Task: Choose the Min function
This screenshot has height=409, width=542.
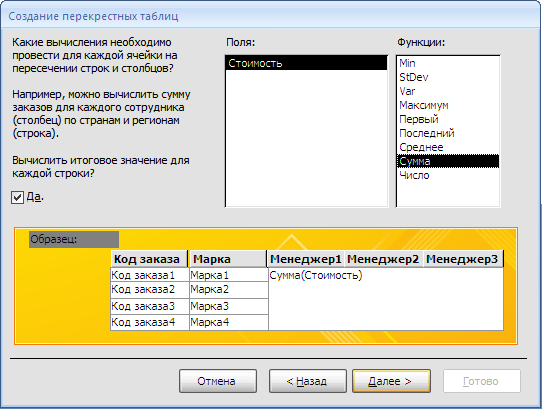Action: click(448, 63)
